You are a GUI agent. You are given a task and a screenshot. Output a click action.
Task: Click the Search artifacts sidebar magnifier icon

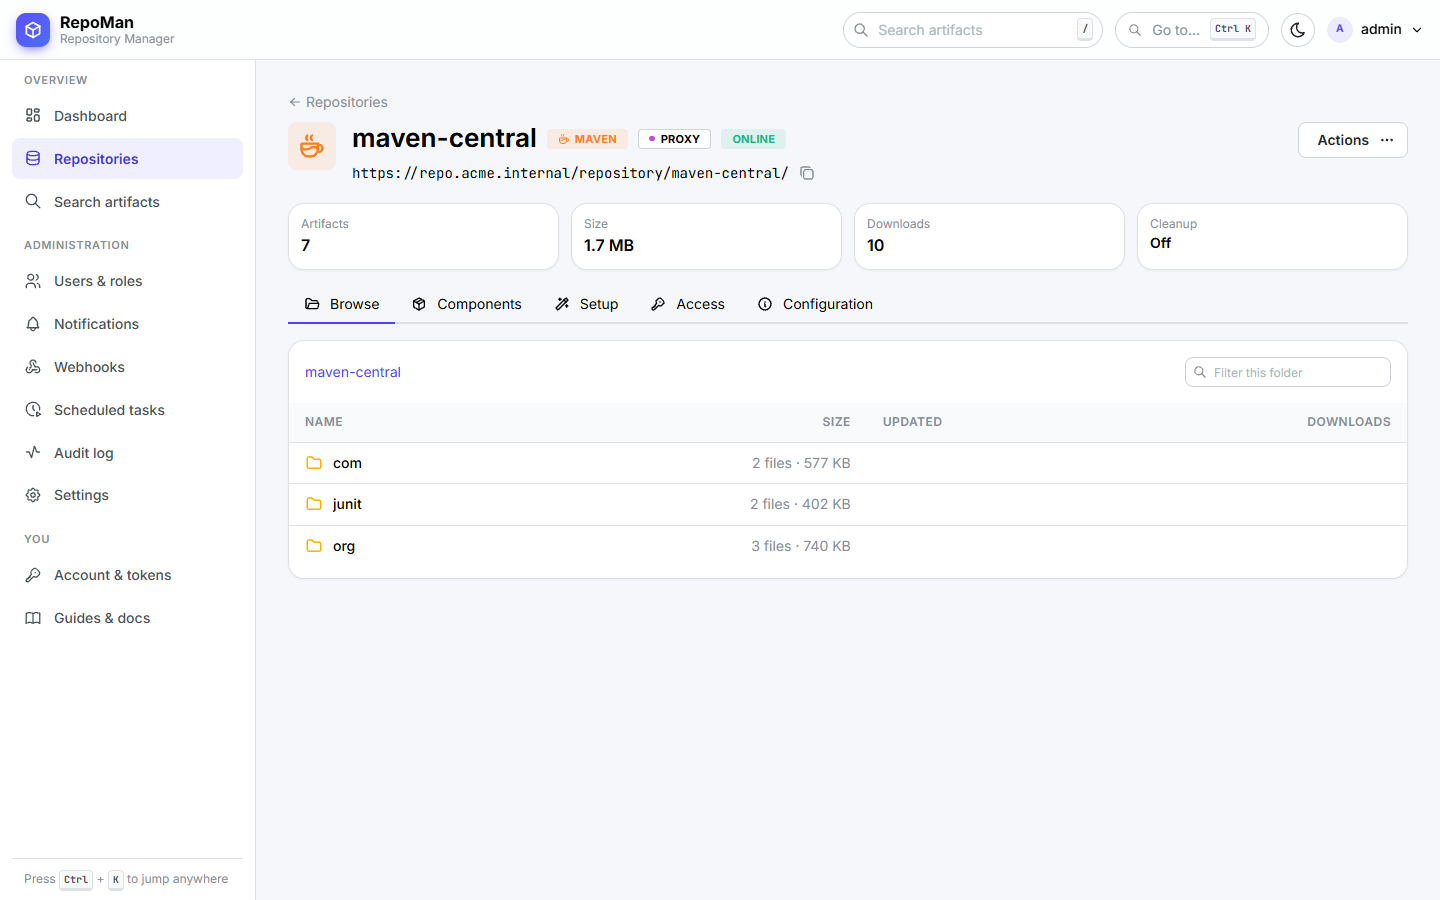(x=33, y=202)
